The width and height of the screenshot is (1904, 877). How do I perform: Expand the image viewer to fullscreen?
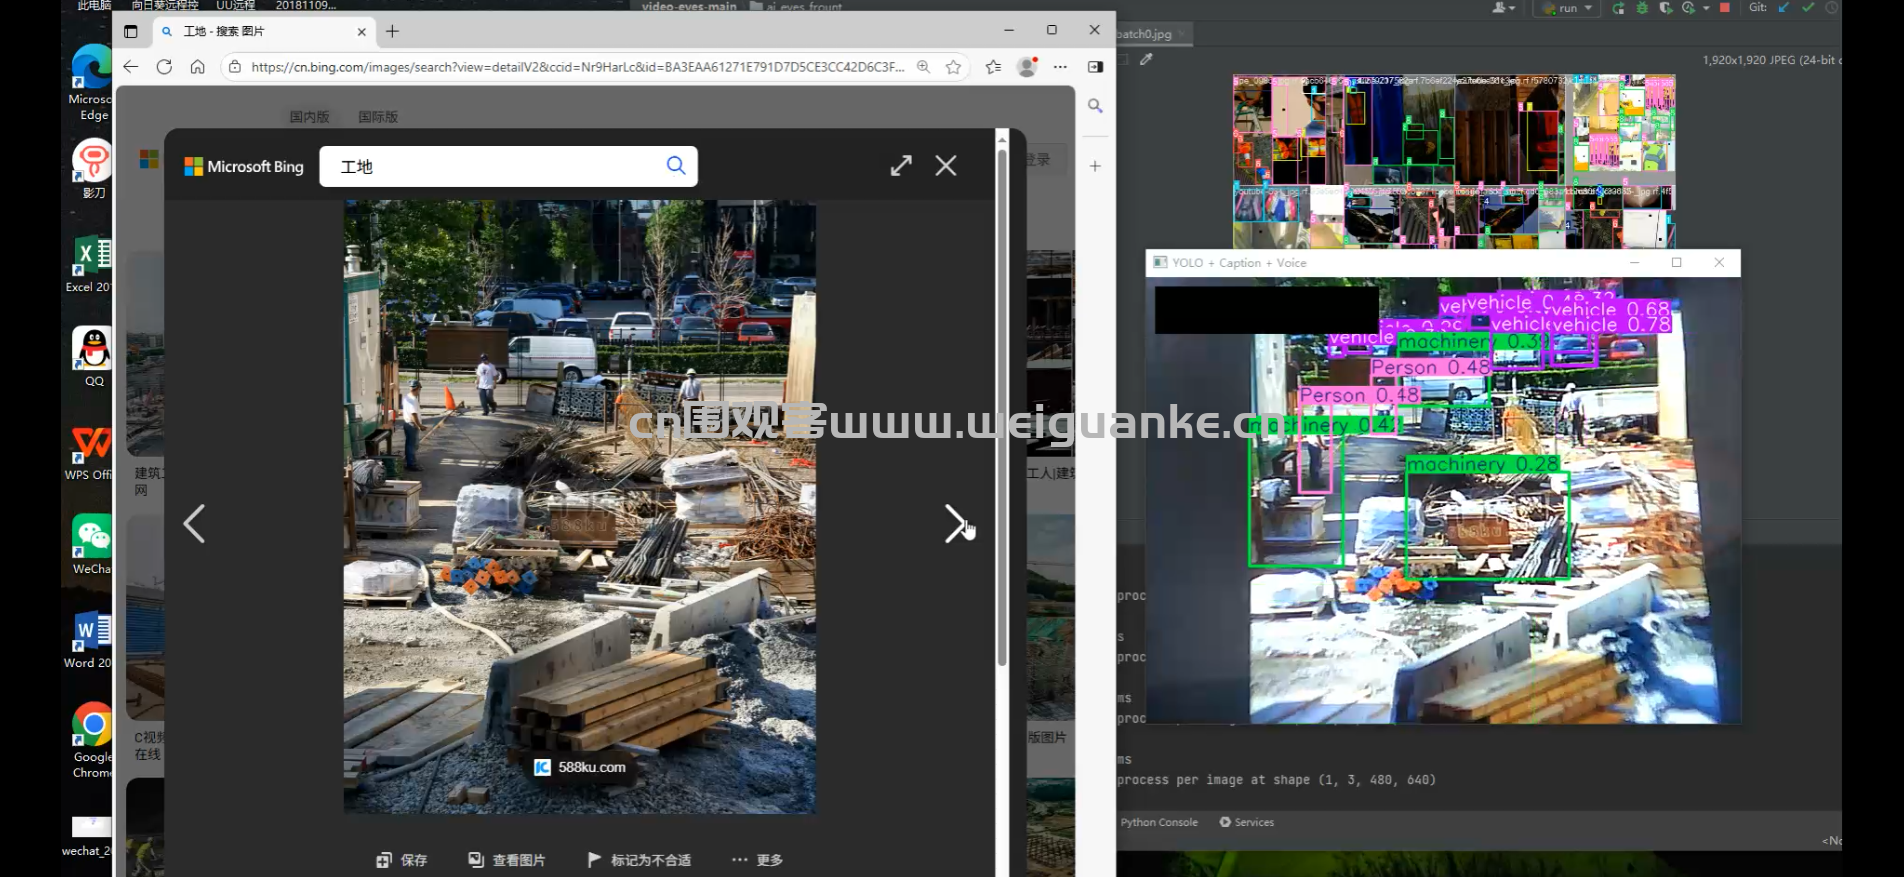[901, 166]
